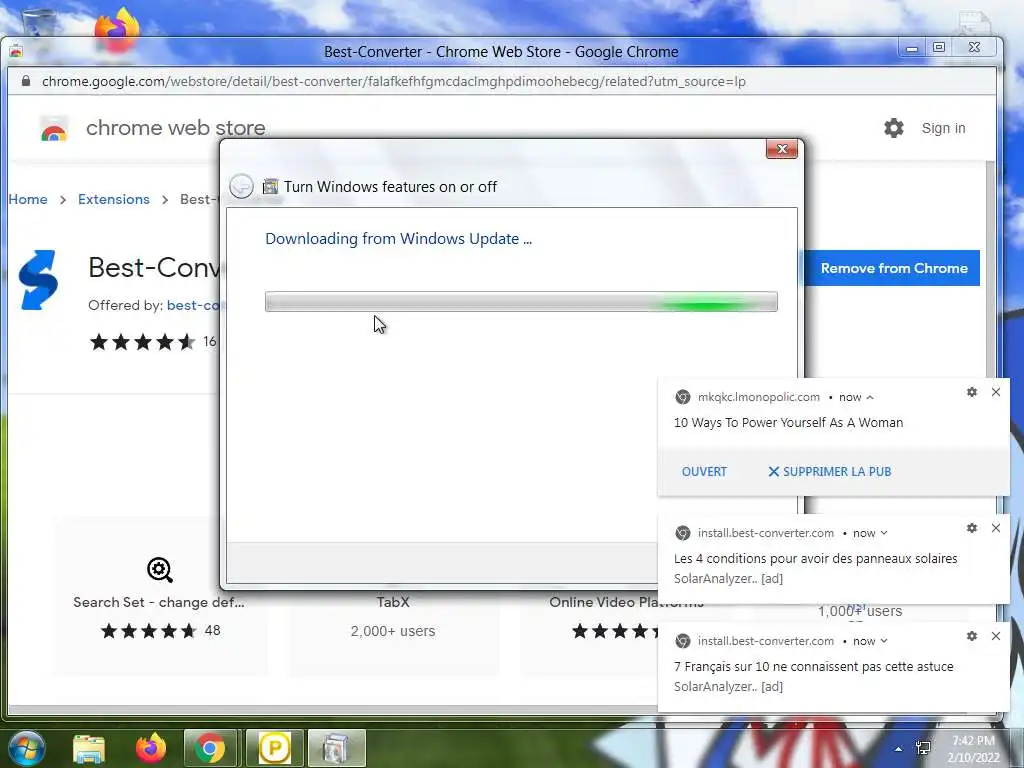The height and width of the screenshot is (768, 1024).
Task: Dismiss the panneaux solaires notification
Action: pos(996,528)
